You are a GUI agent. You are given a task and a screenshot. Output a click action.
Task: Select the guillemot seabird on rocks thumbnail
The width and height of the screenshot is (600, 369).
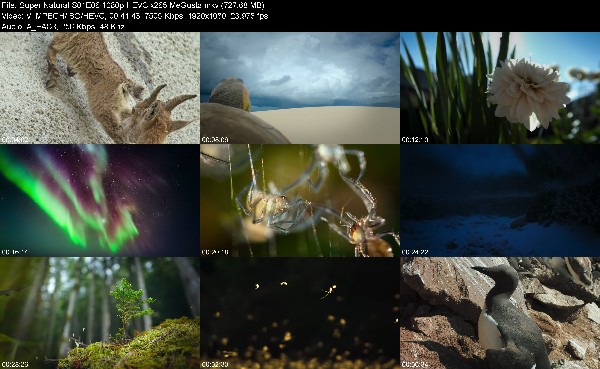(x=500, y=313)
